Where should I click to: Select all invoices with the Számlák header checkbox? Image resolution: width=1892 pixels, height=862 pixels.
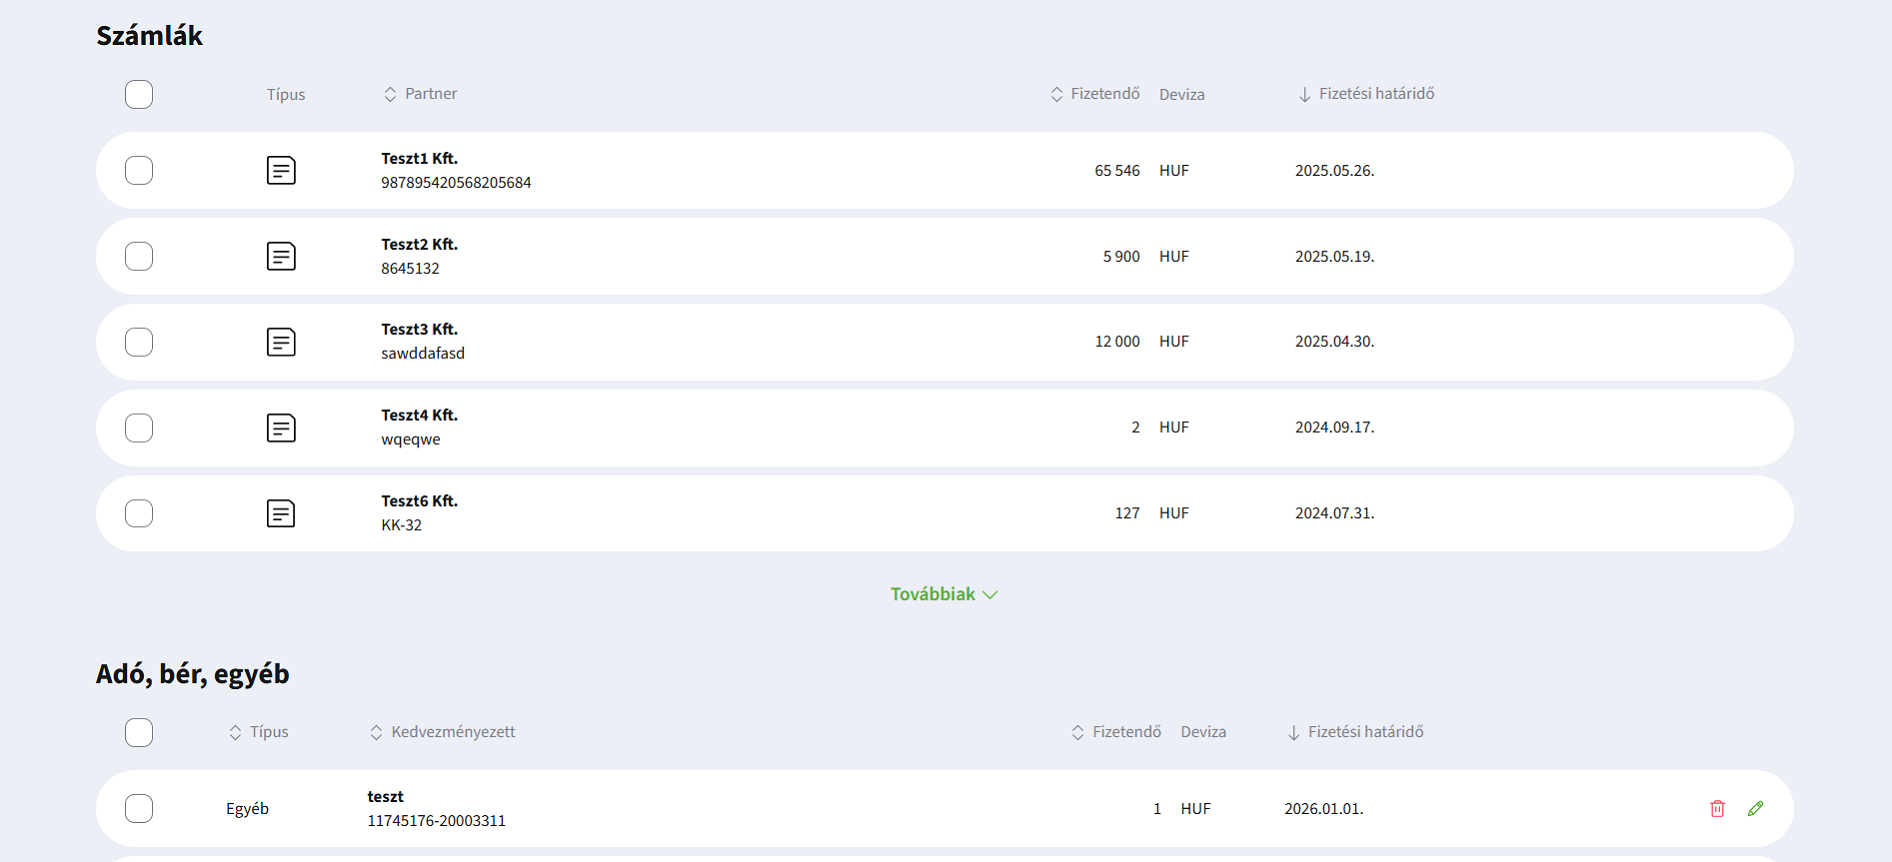tap(139, 94)
